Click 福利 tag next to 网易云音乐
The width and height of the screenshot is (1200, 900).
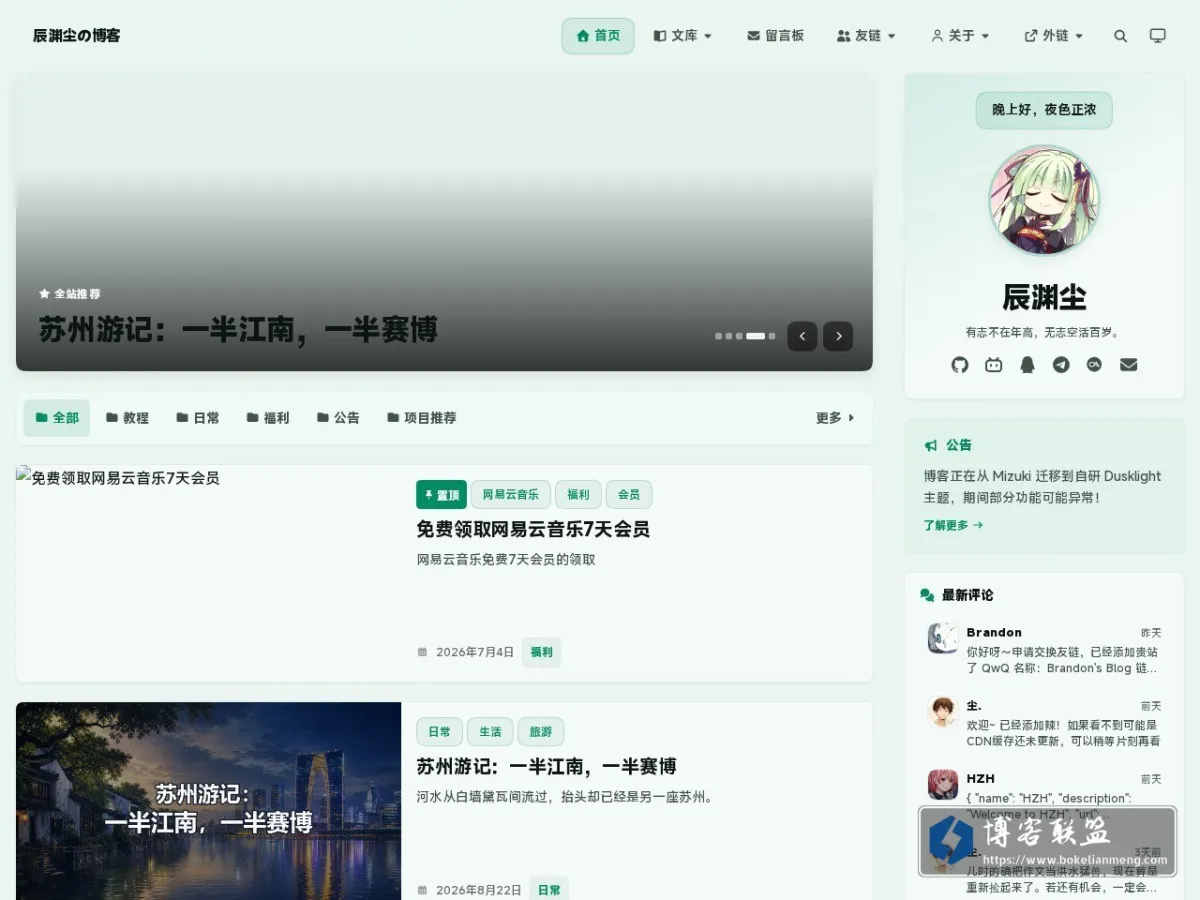coord(578,495)
